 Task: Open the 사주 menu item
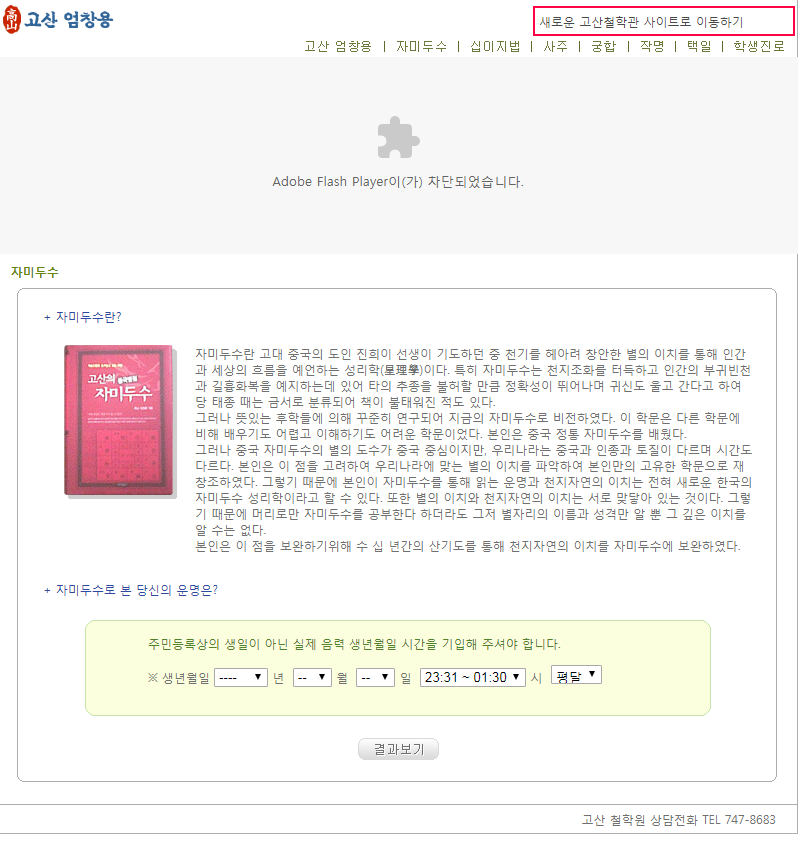click(x=555, y=46)
